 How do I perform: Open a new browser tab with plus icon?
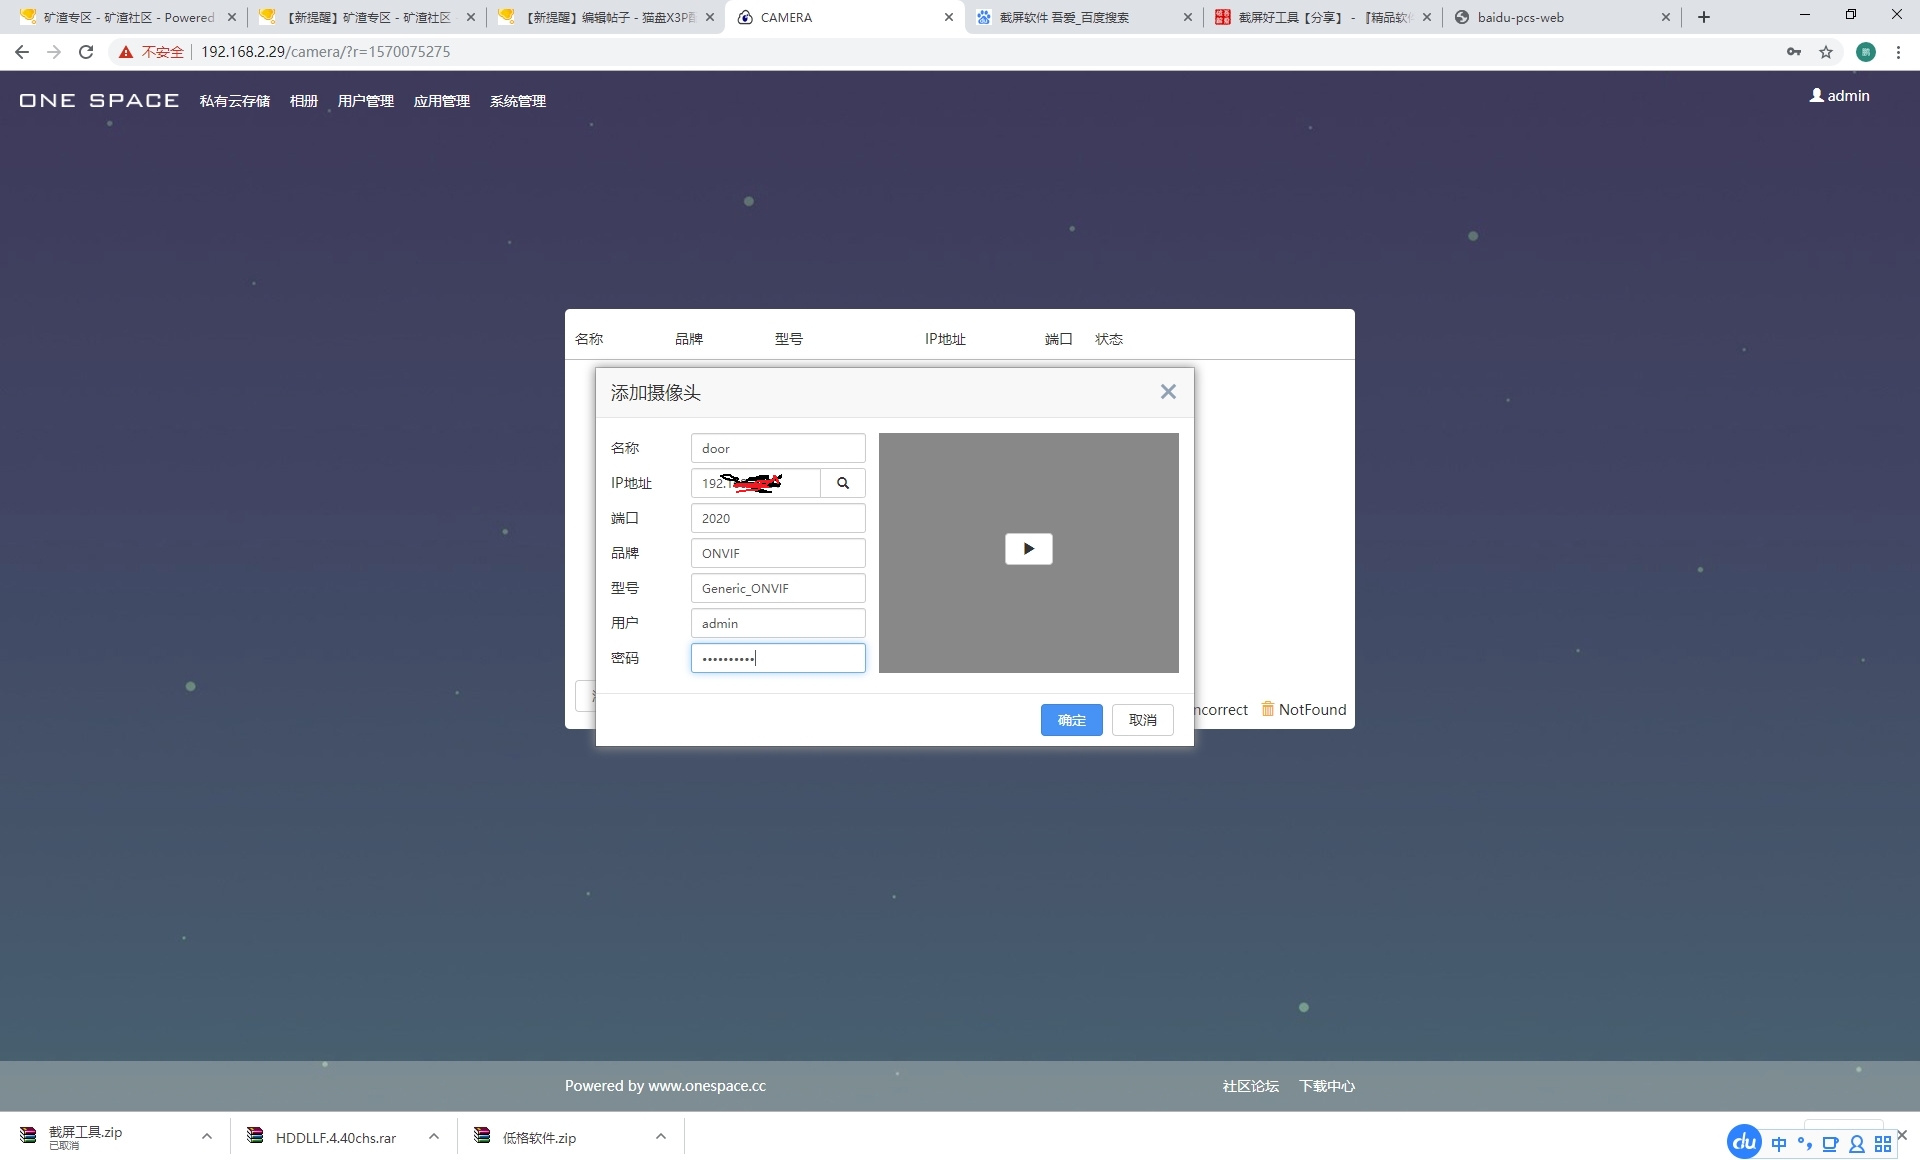[1704, 17]
